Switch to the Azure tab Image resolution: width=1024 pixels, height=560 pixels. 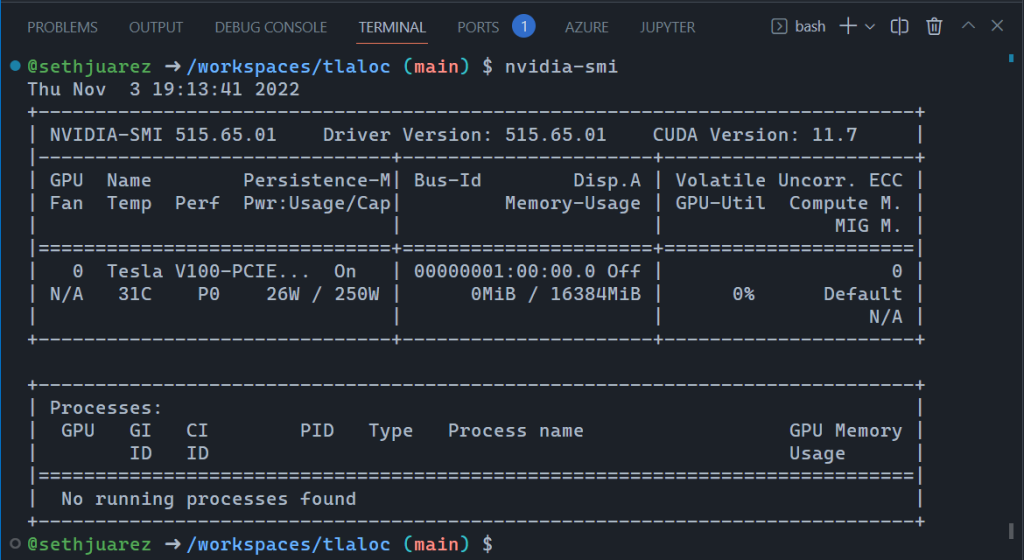(586, 27)
